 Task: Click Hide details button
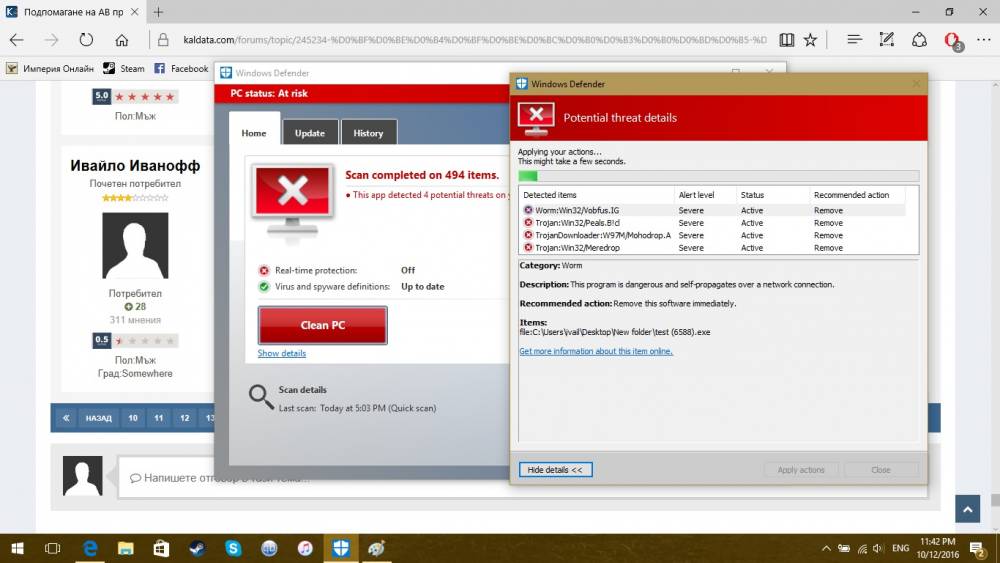pyautogui.click(x=555, y=470)
